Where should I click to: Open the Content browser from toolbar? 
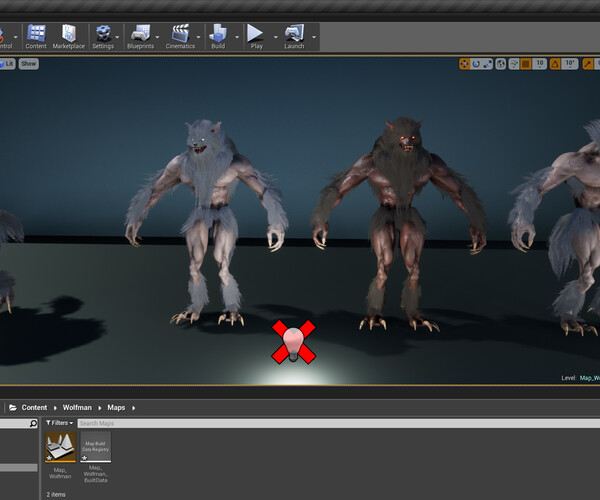[x=36, y=37]
